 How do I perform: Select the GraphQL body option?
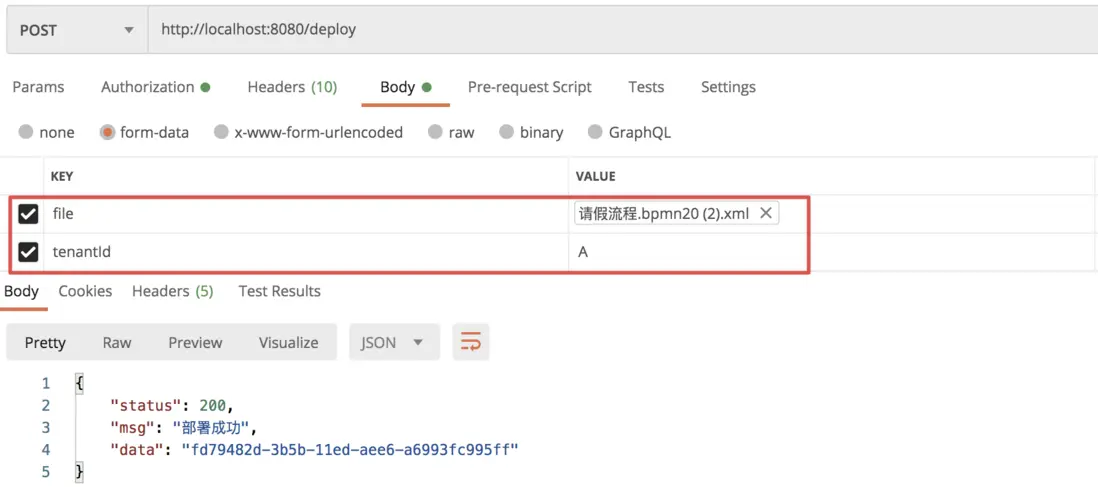(x=595, y=132)
